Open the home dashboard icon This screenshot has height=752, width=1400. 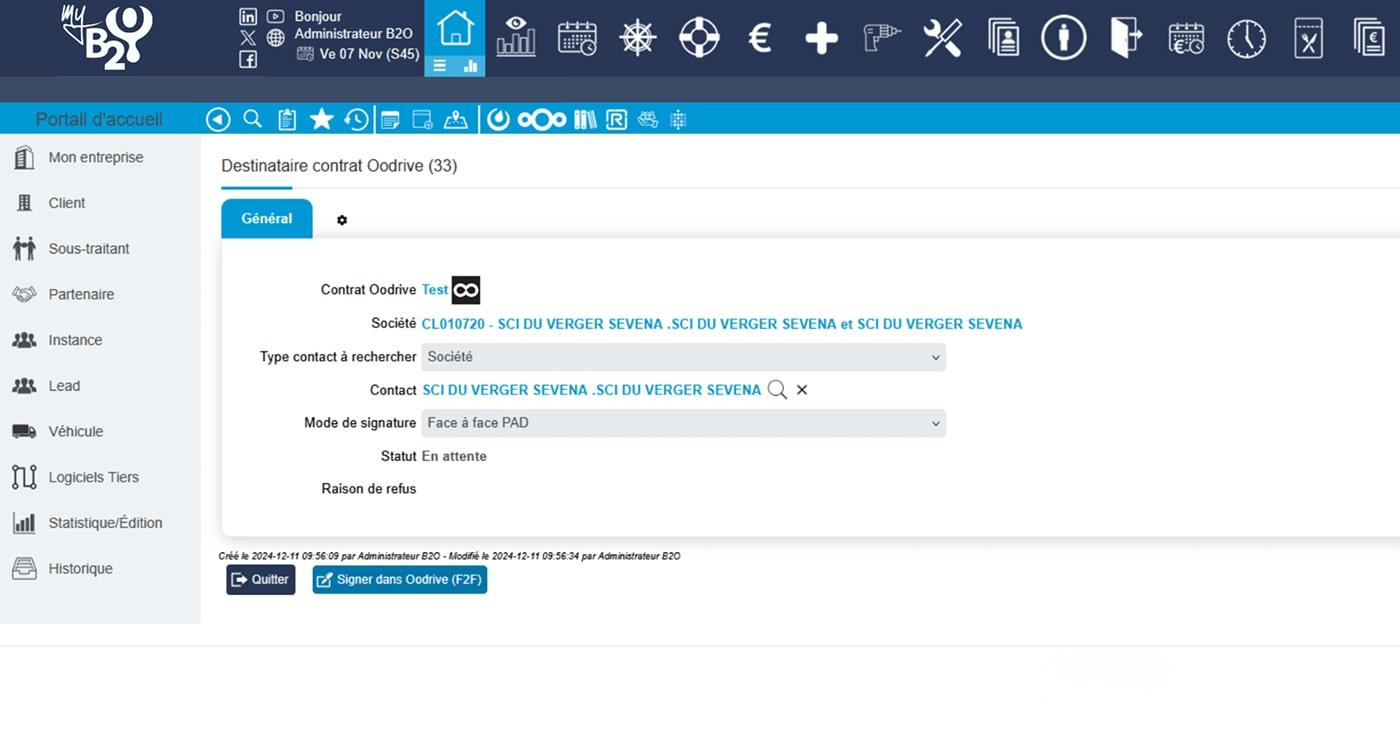(455, 28)
